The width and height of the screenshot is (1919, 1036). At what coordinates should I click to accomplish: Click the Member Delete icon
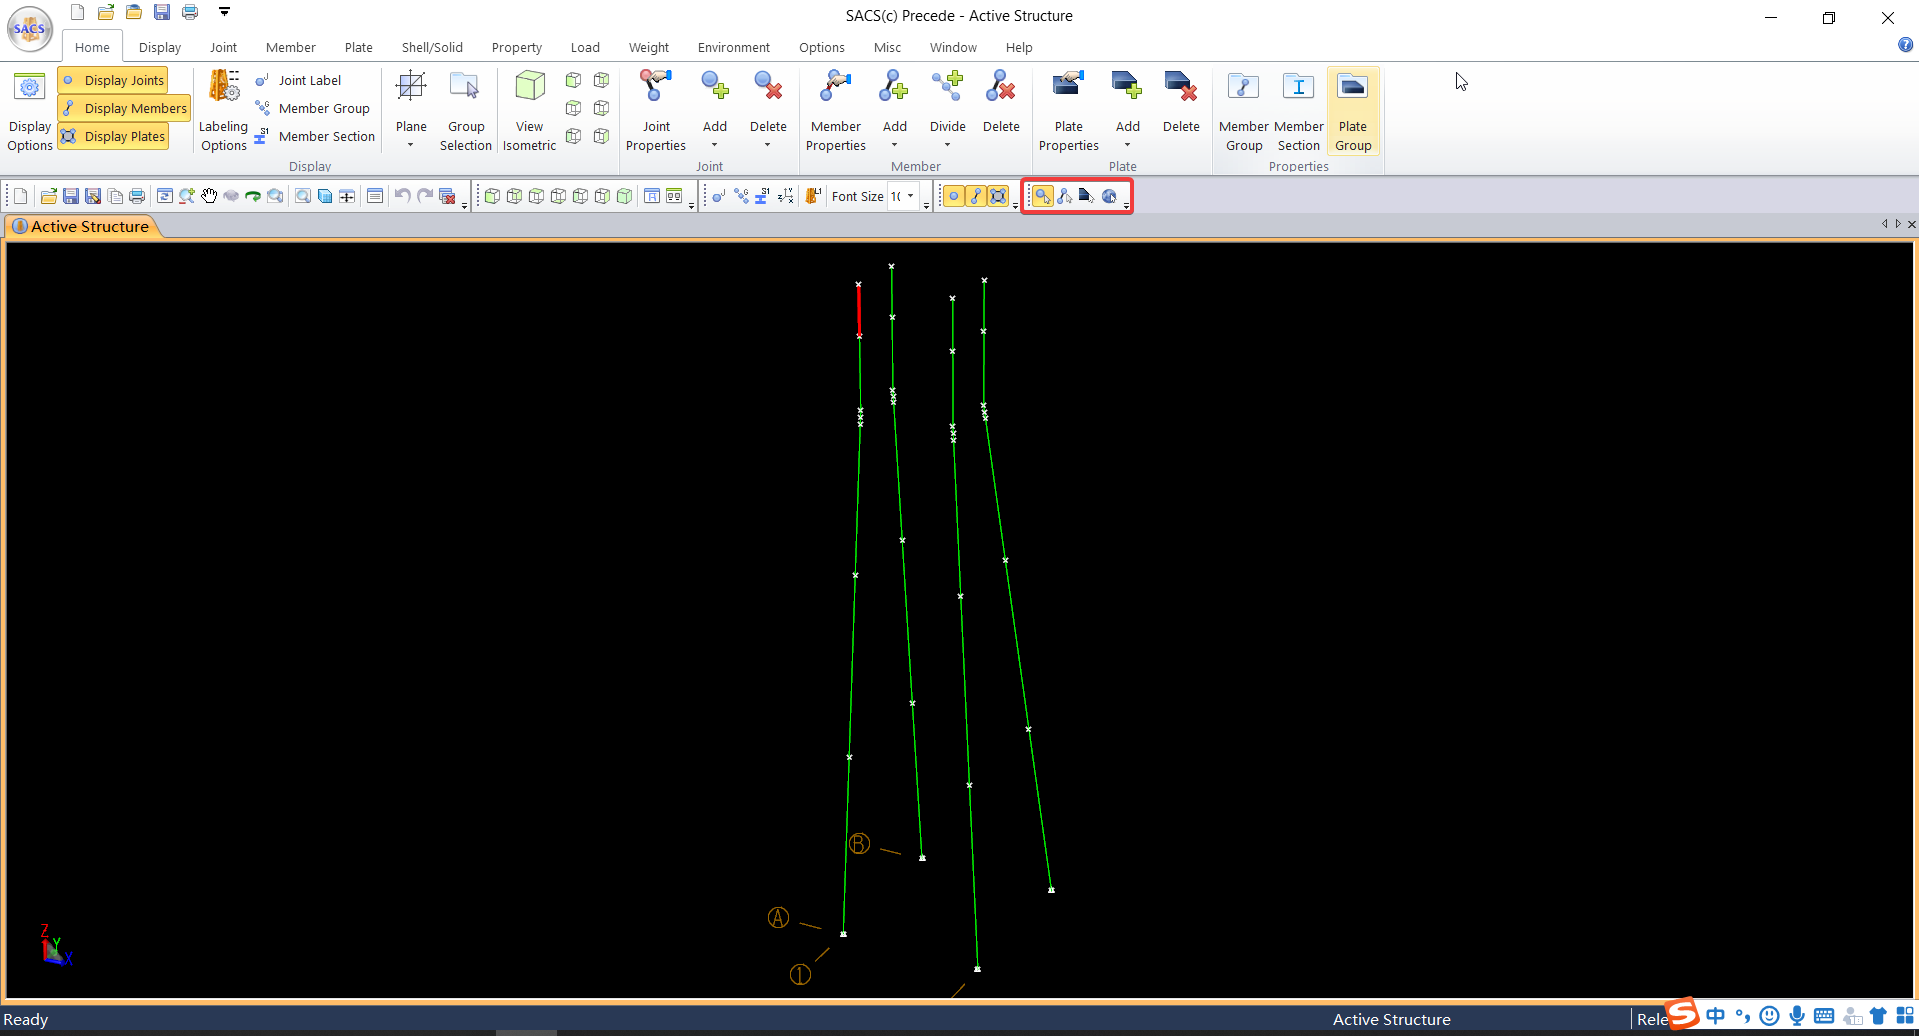pos(1000,87)
